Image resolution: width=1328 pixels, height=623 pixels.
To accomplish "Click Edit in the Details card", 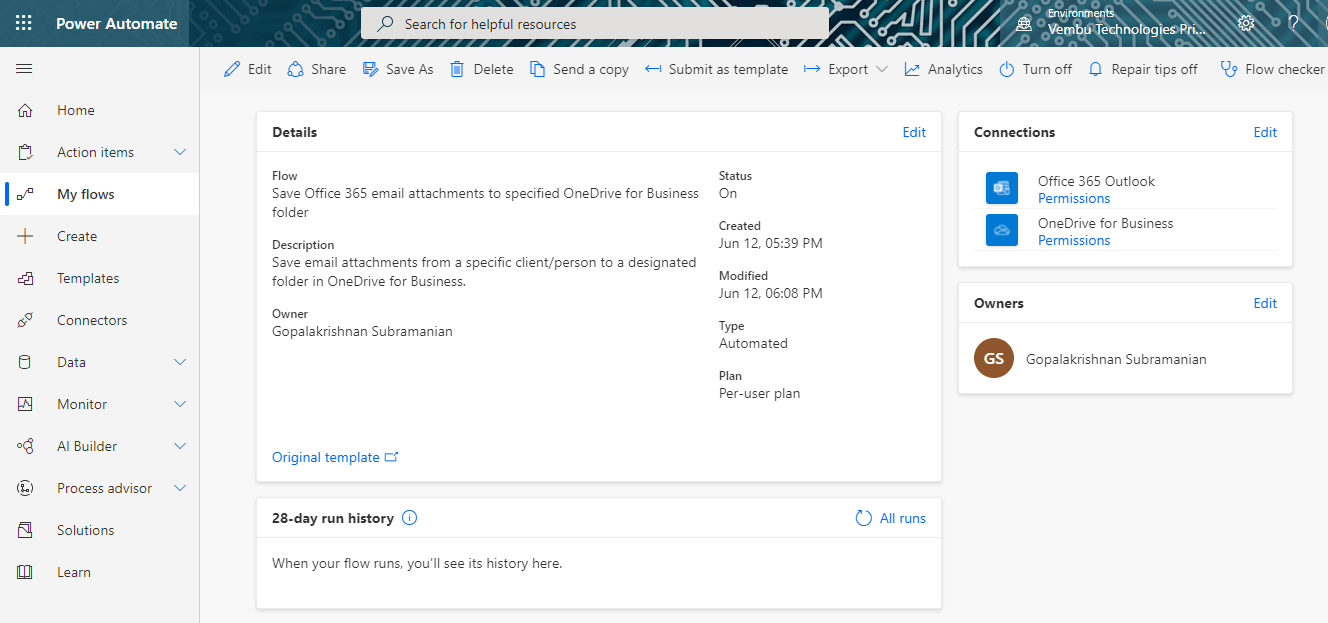I will coord(914,132).
